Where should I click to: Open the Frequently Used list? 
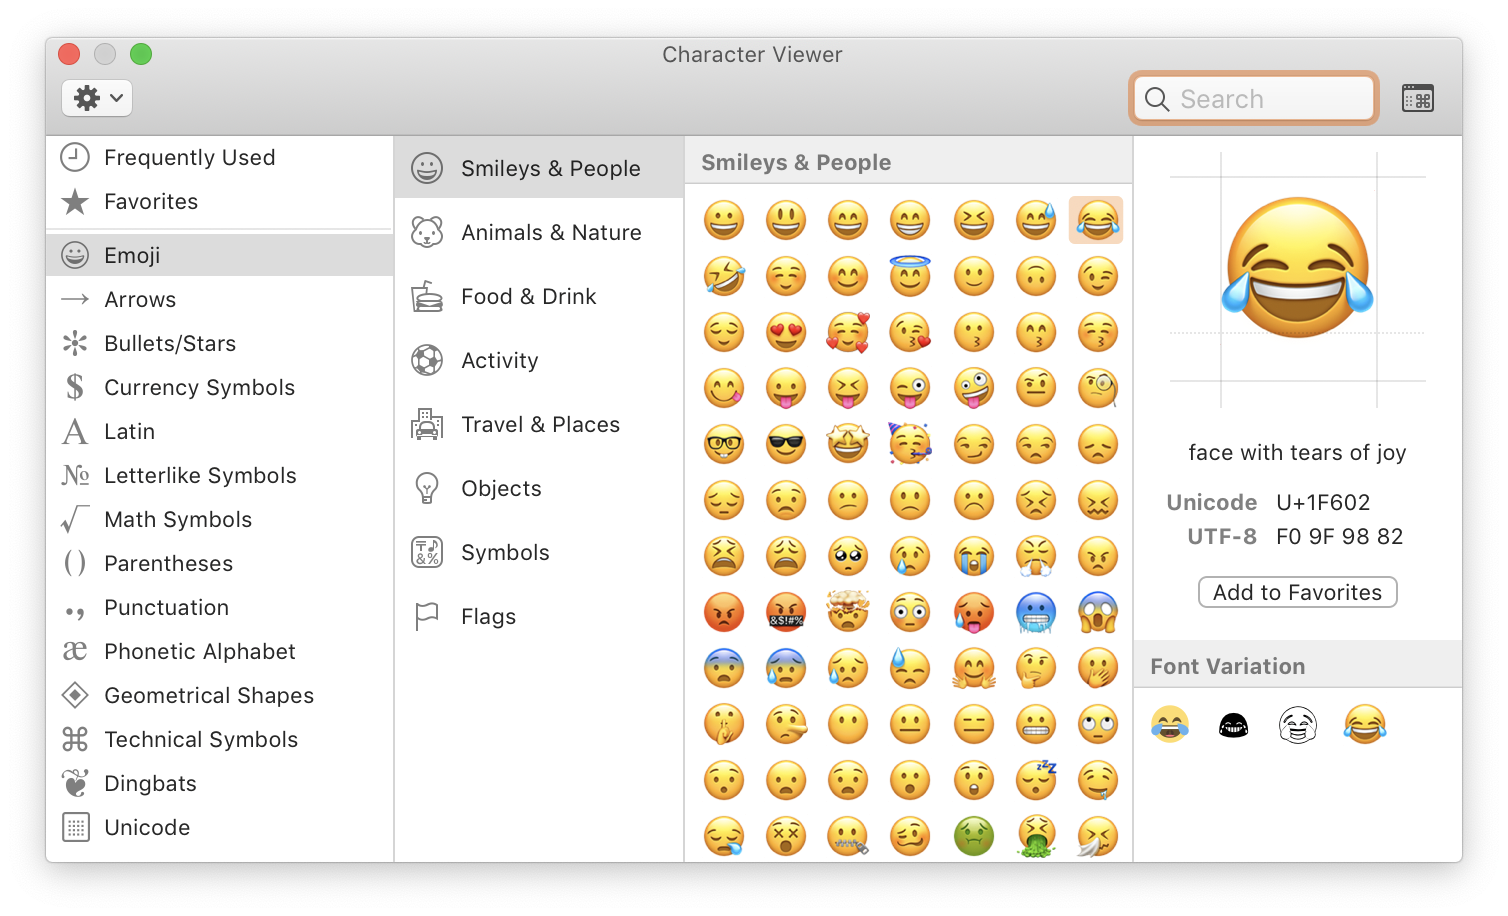tap(189, 158)
